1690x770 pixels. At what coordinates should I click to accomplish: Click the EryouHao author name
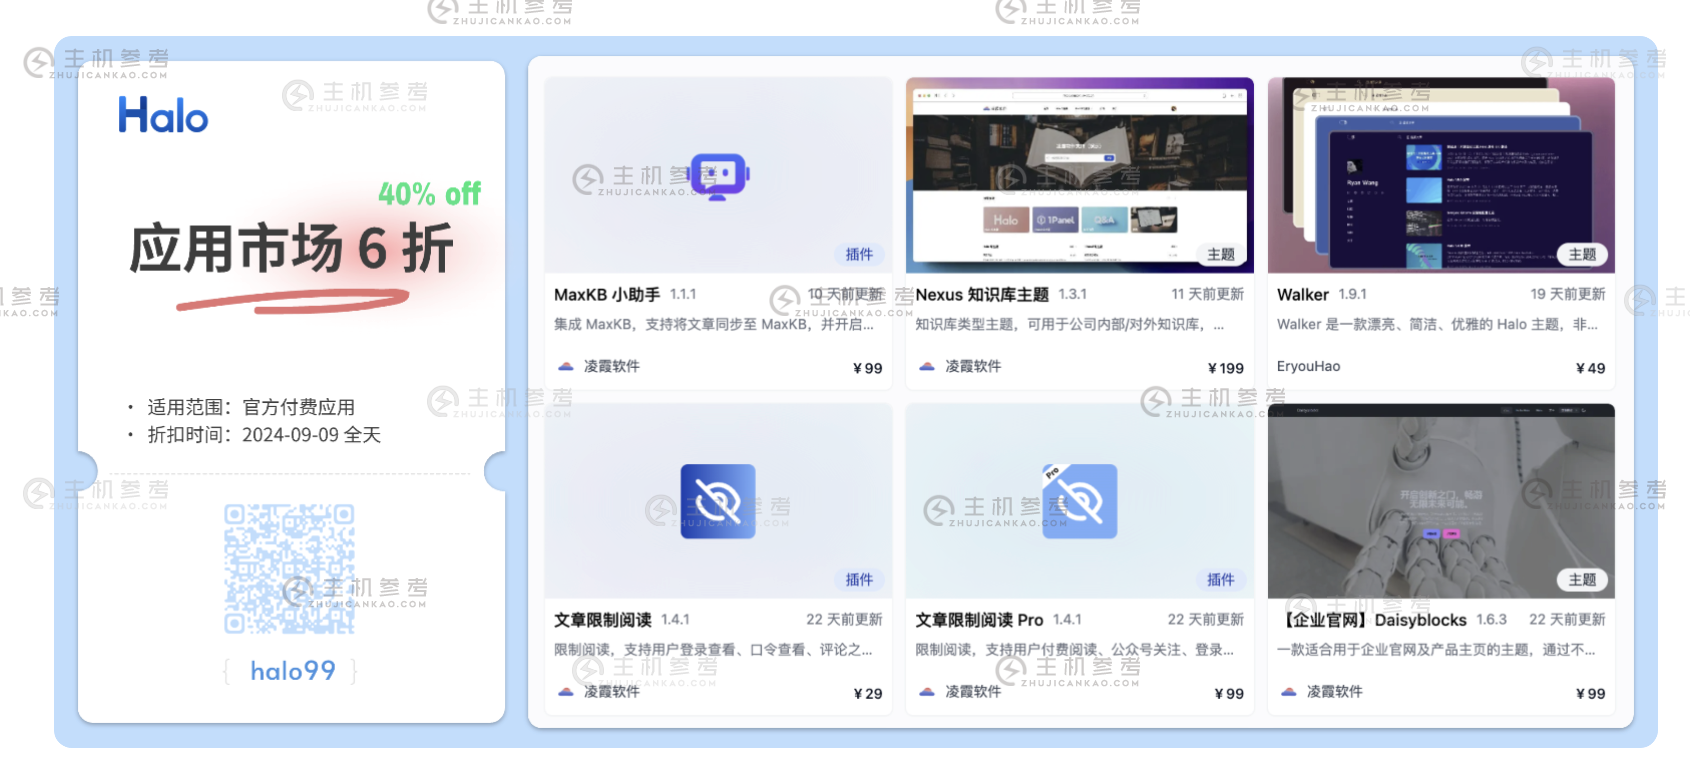click(x=1309, y=366)
